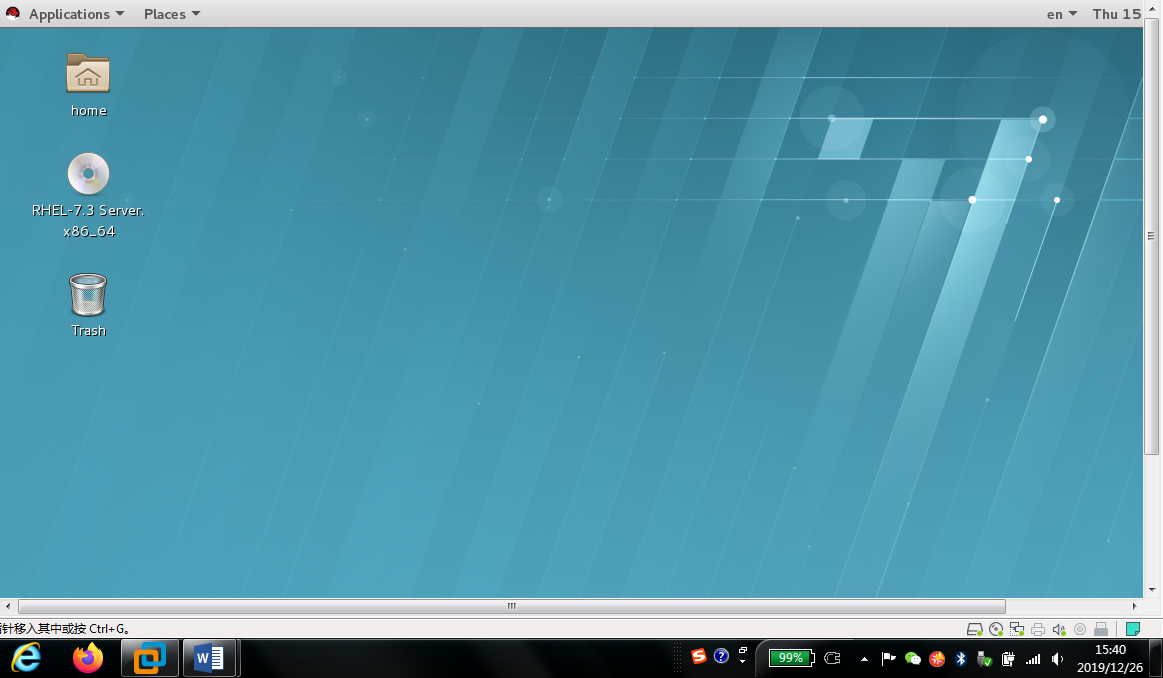Show hidden tray icons arrow

864,659
